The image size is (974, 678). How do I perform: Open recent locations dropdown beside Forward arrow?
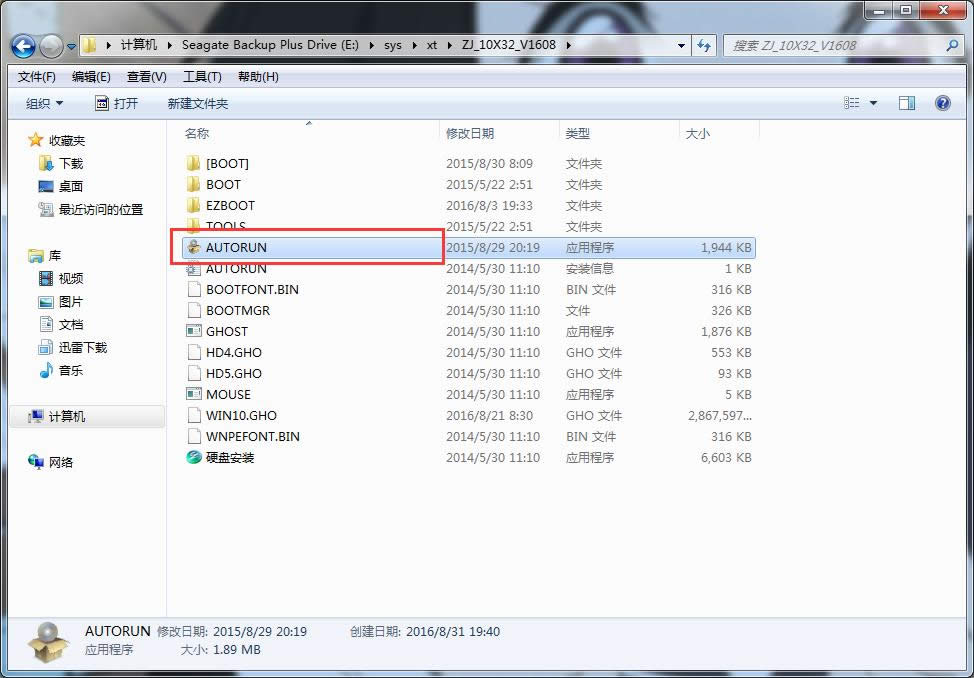tap(71, 46)
